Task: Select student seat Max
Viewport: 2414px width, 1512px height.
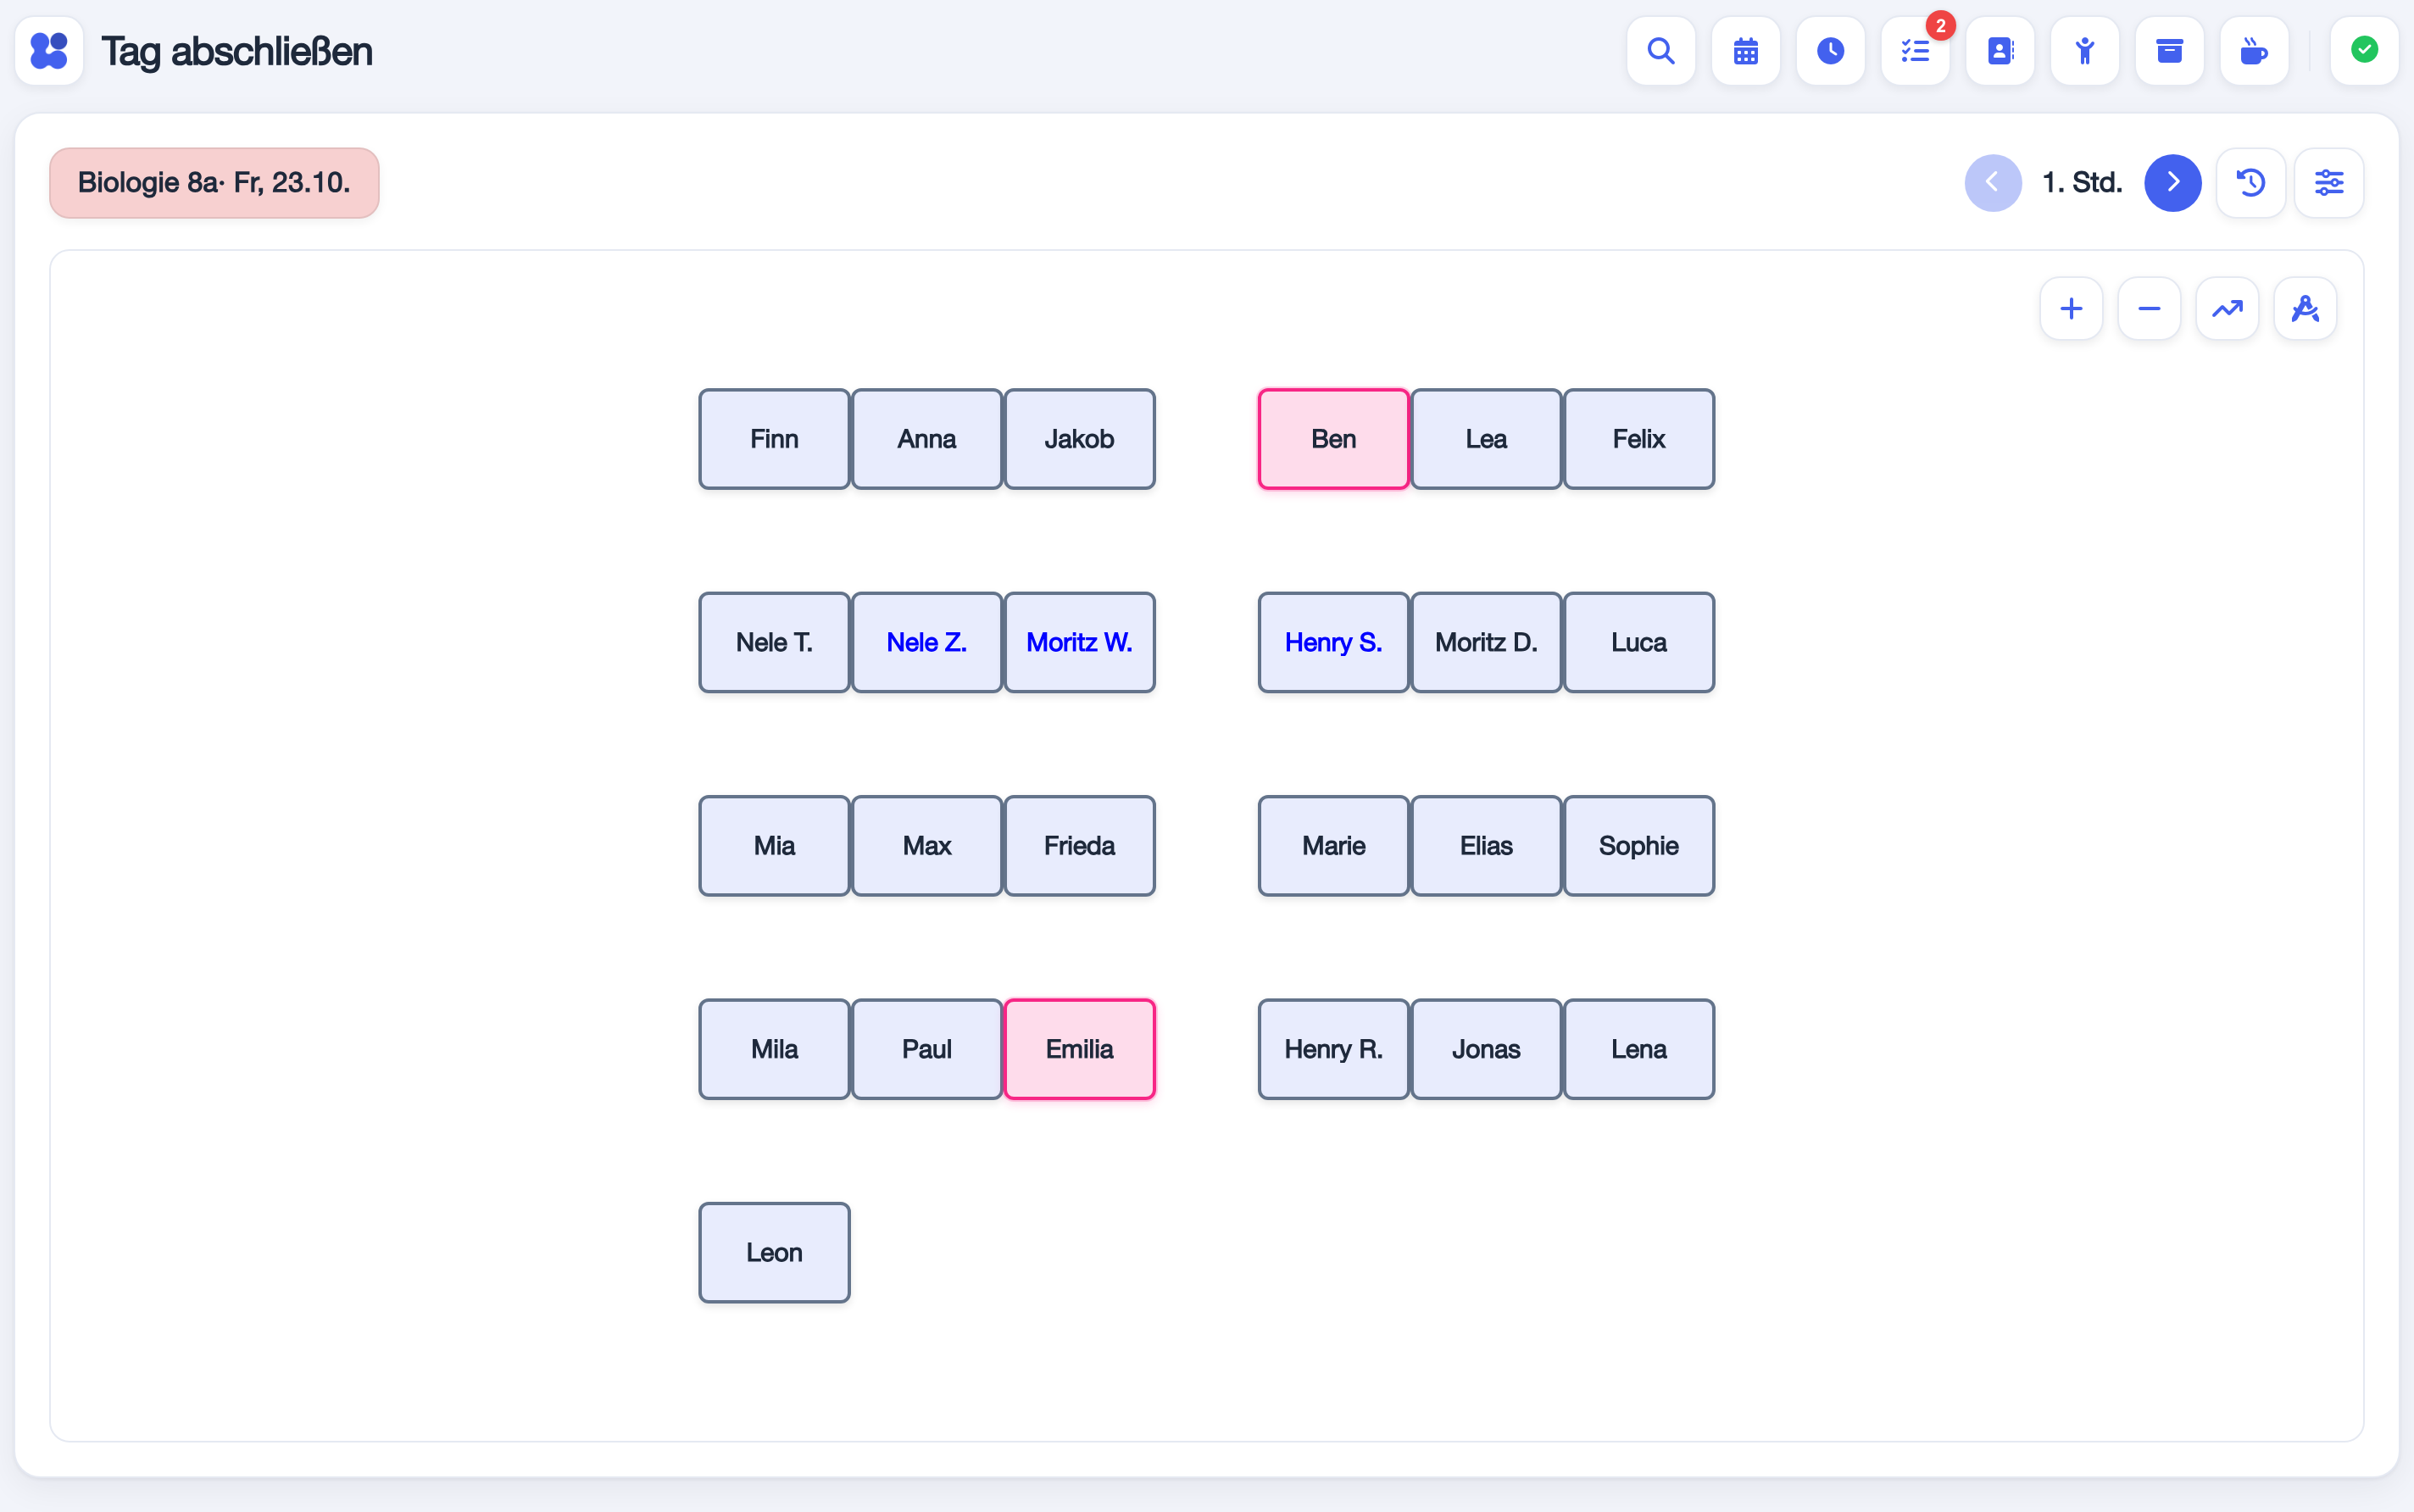Action: 926,846
